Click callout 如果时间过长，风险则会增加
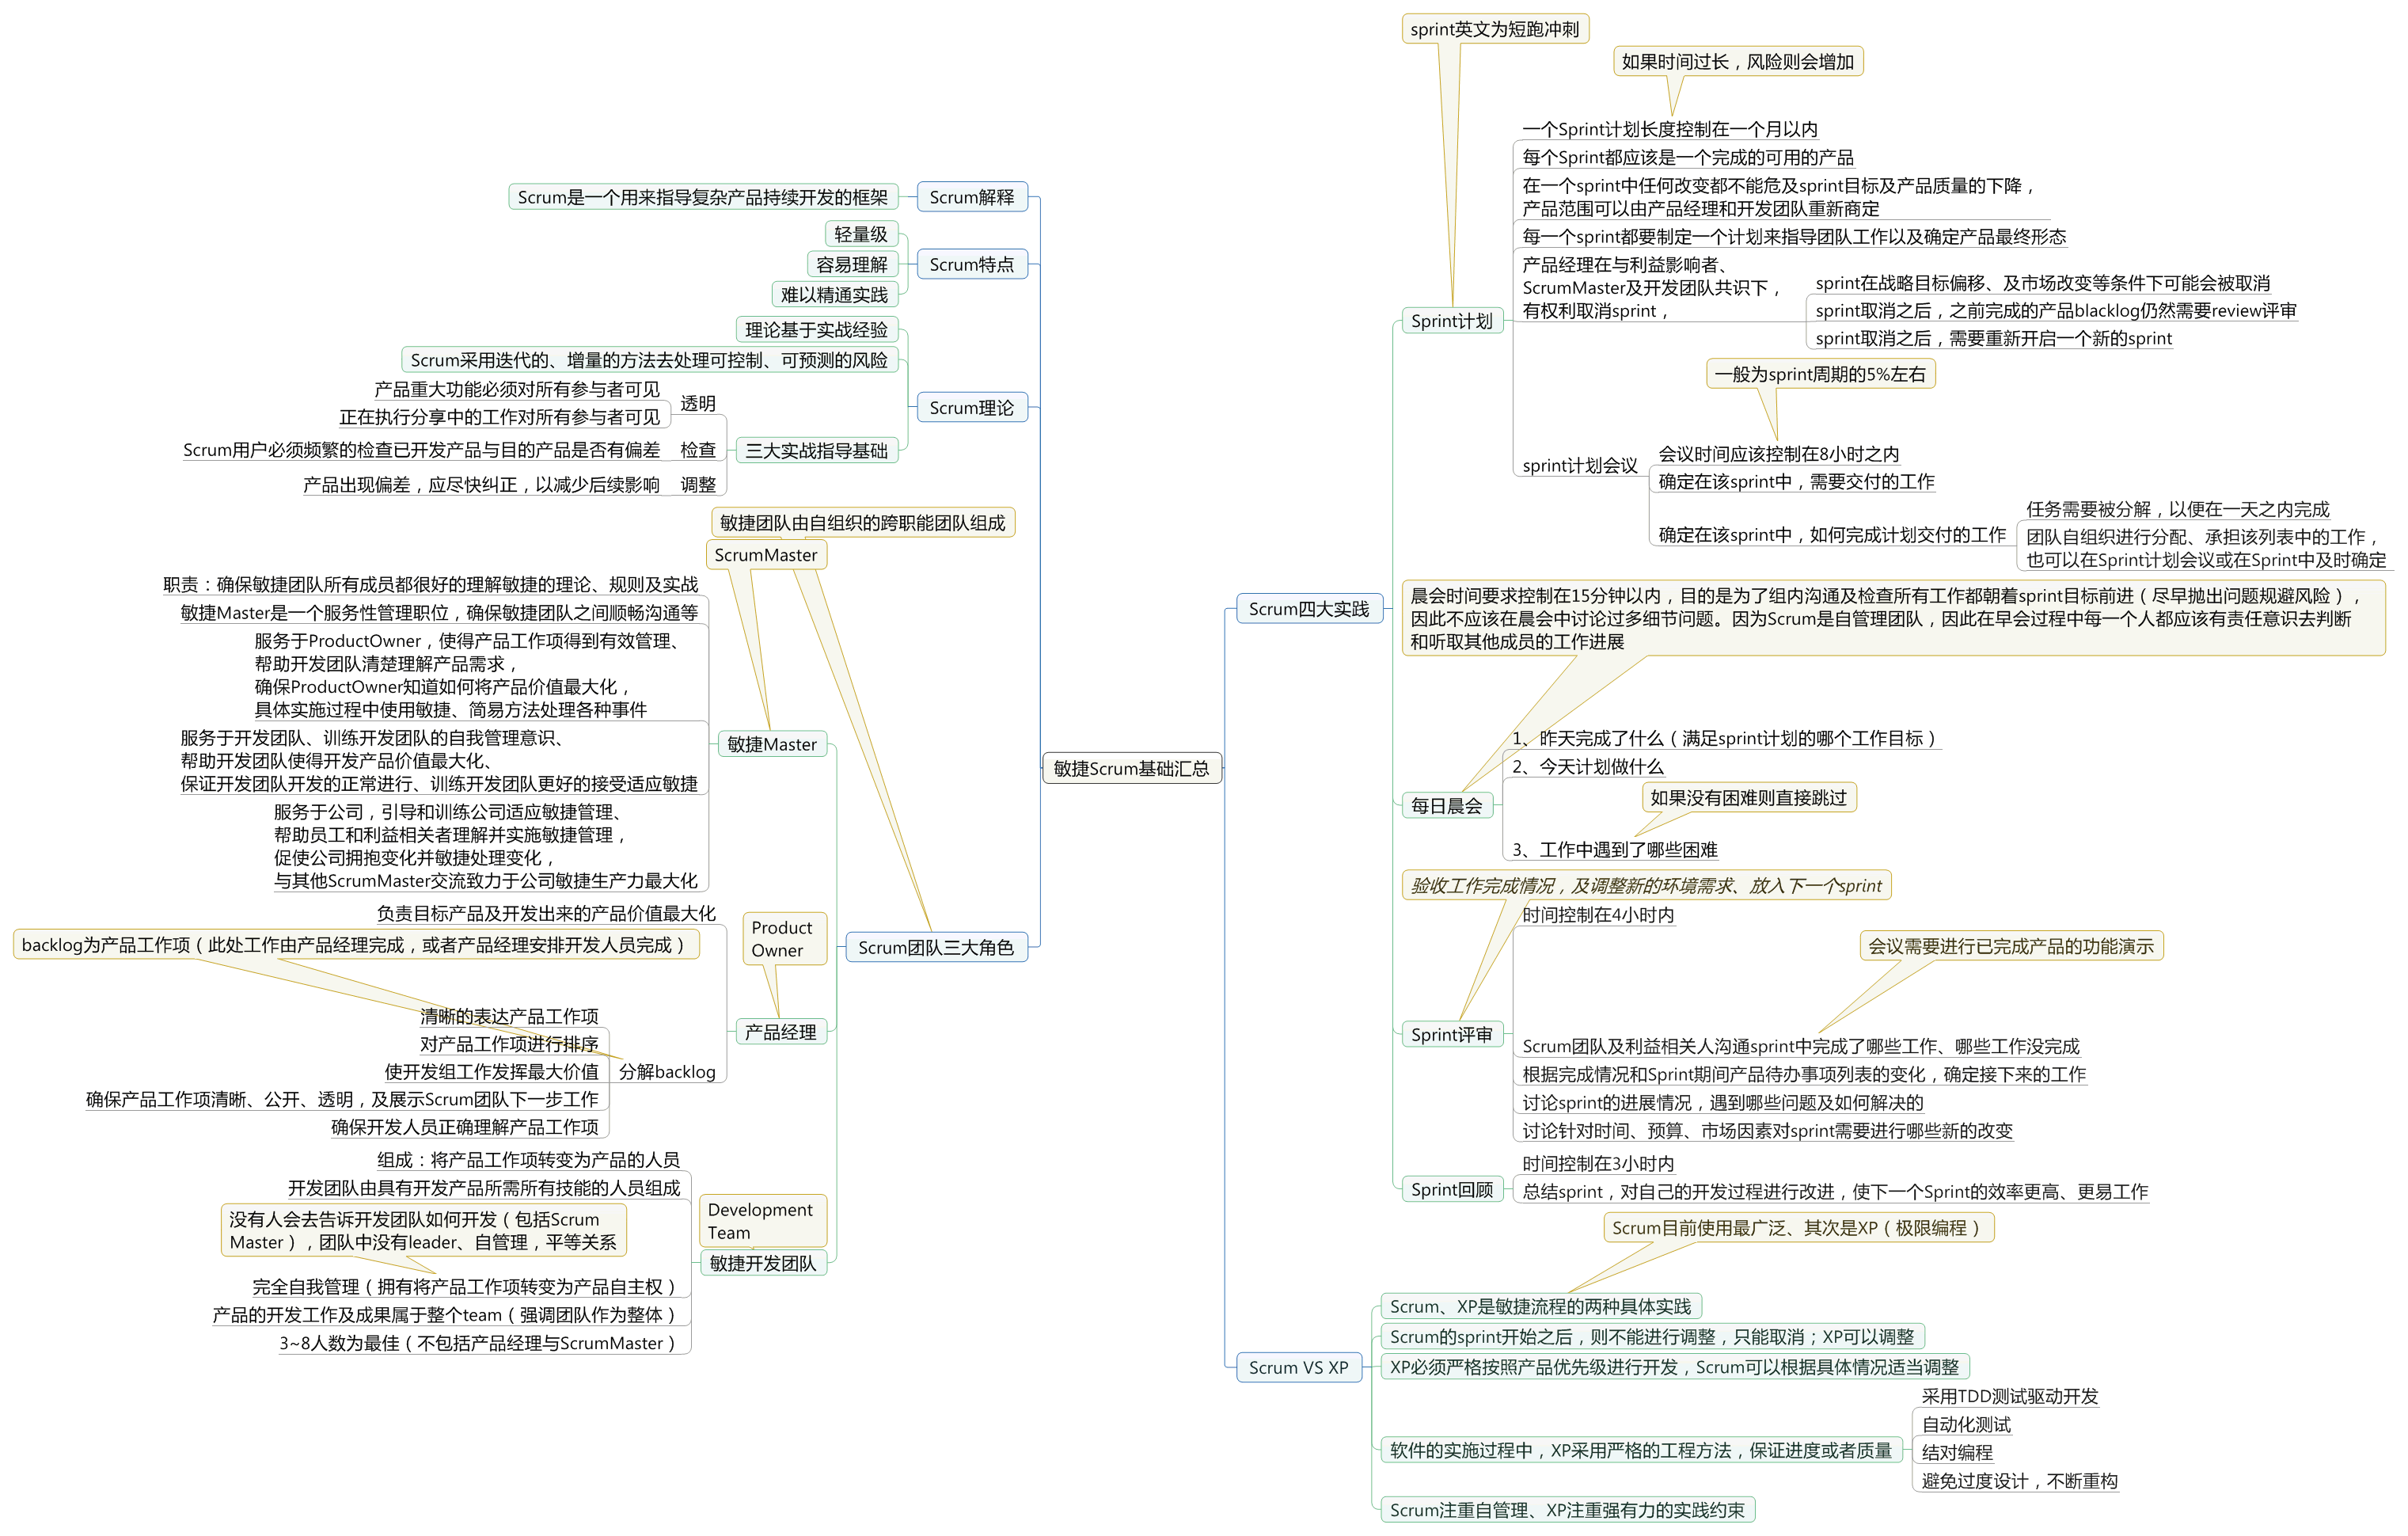Screen dimensions: 2408x1536 1738,61
